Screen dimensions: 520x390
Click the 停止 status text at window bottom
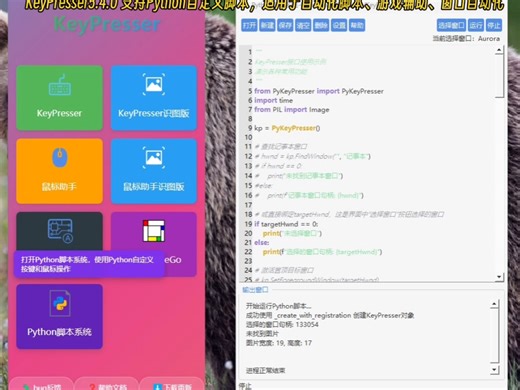pos(245,386)
